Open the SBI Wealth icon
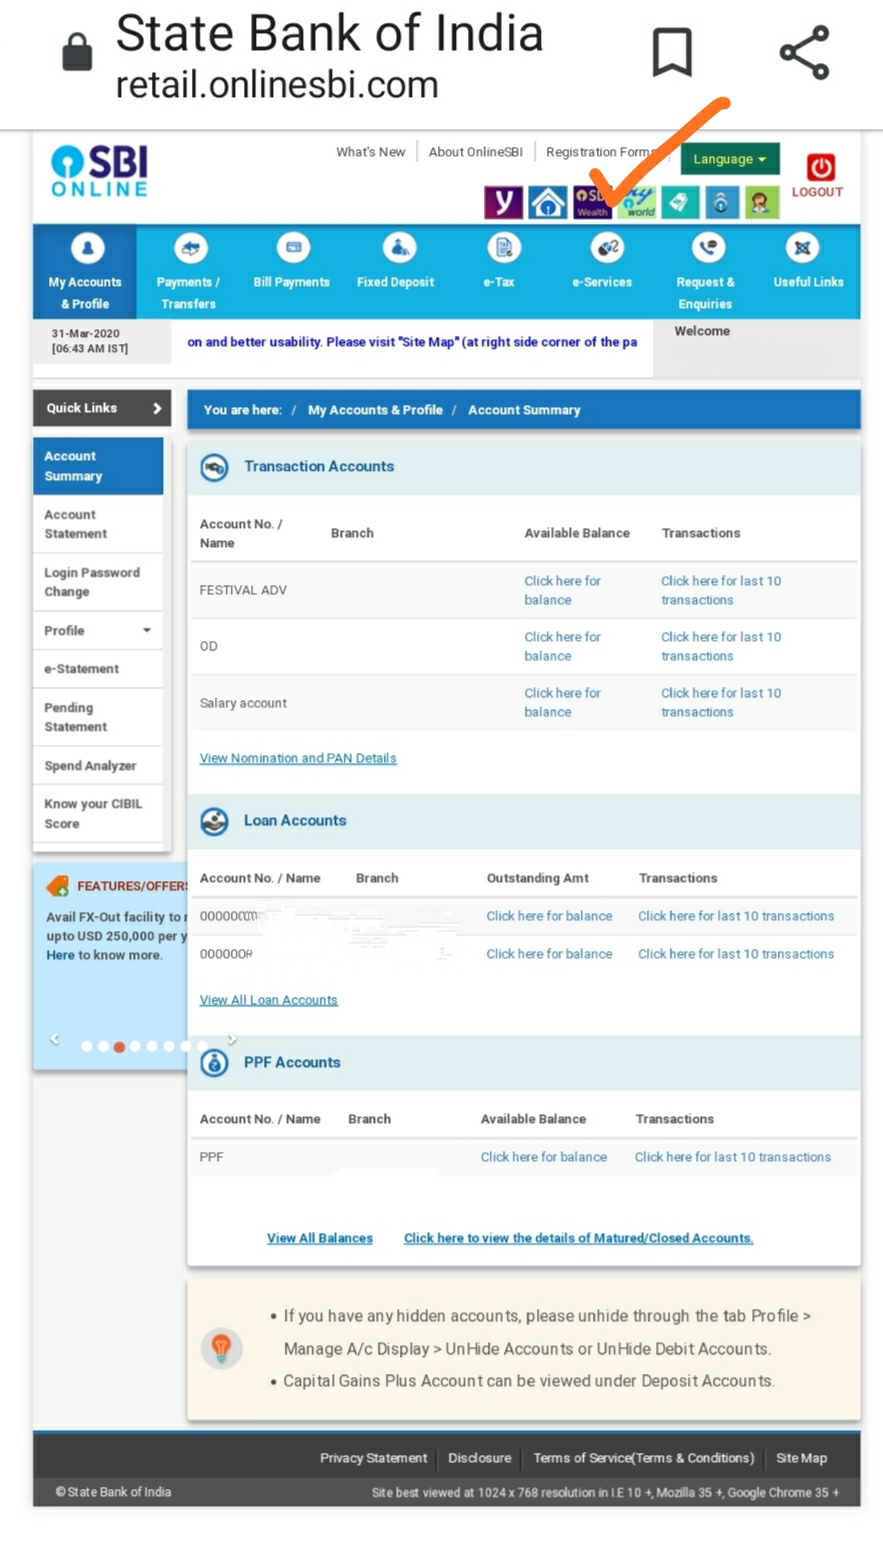The width and height of the screenshot is (883, 1547). tap(592, 202)
